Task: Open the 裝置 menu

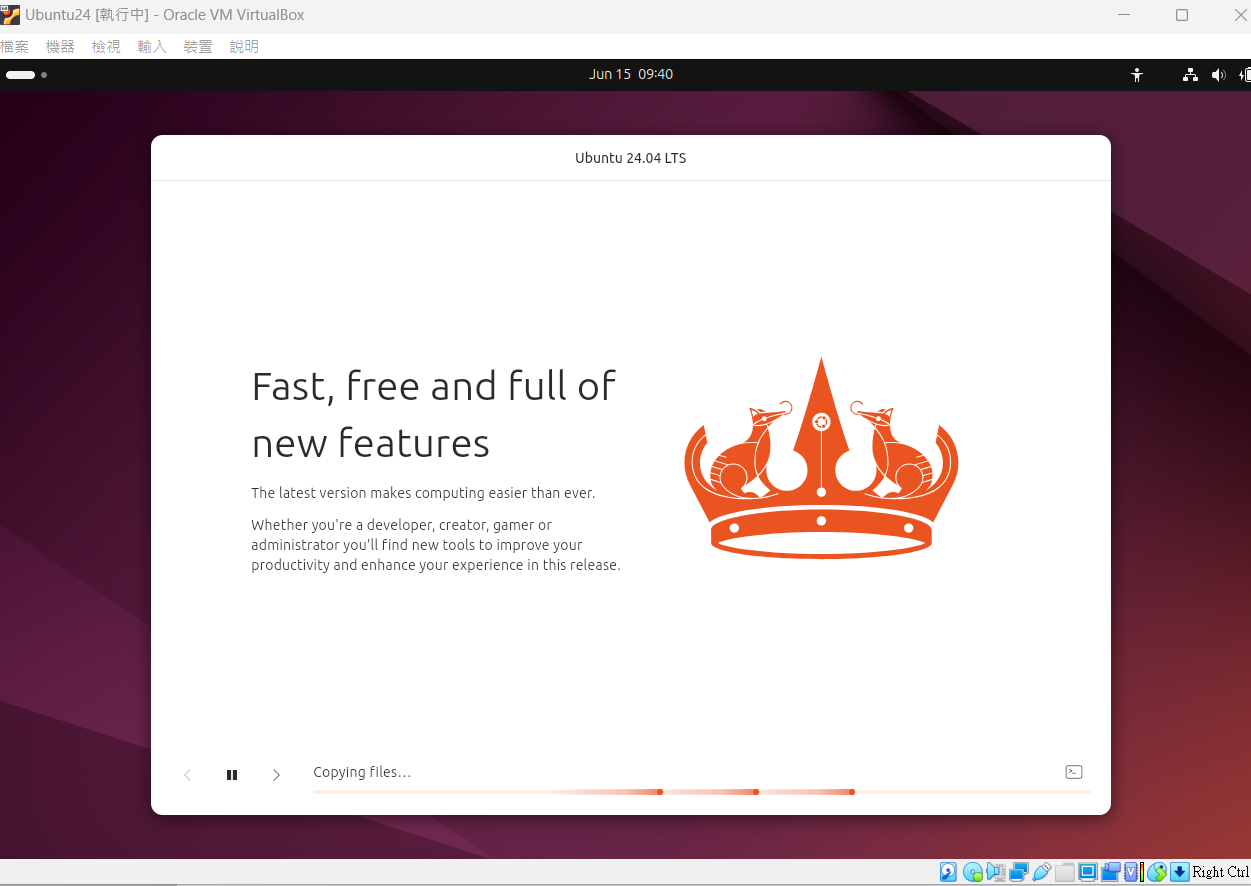Action: [x=198, y=47]
